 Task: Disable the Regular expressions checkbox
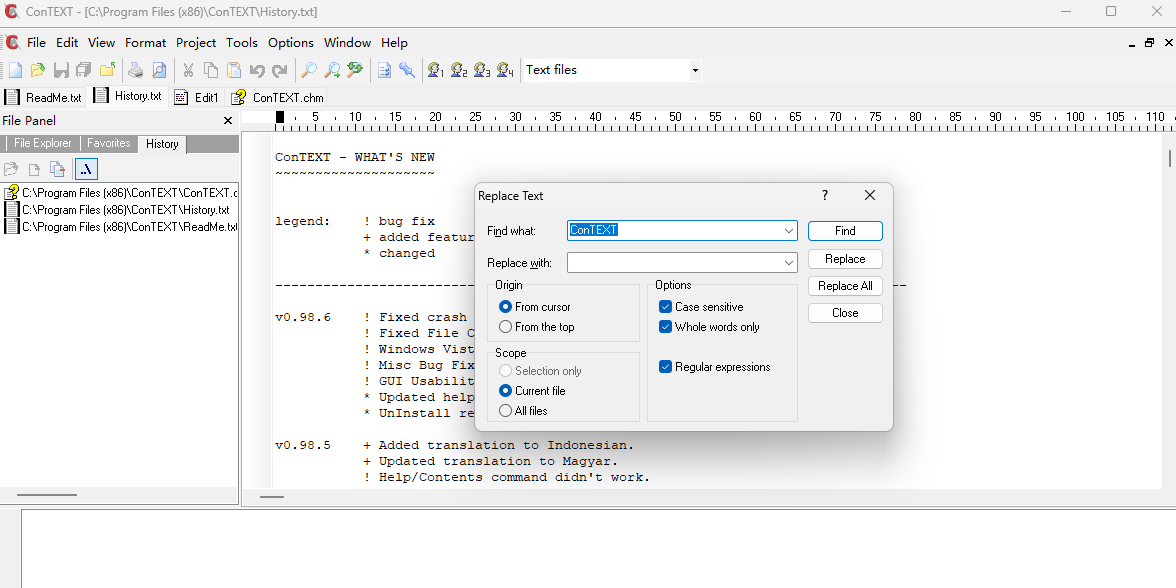coord(714,367)
